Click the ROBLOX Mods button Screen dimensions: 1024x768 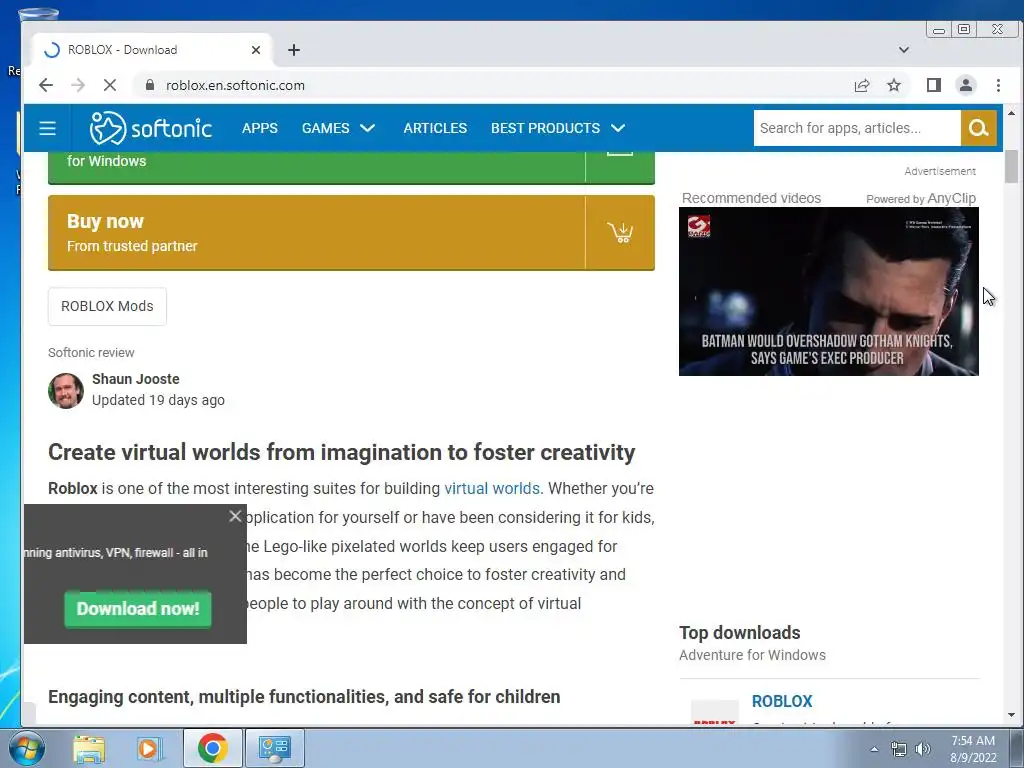pyautogui.click(x=107, y=306)
